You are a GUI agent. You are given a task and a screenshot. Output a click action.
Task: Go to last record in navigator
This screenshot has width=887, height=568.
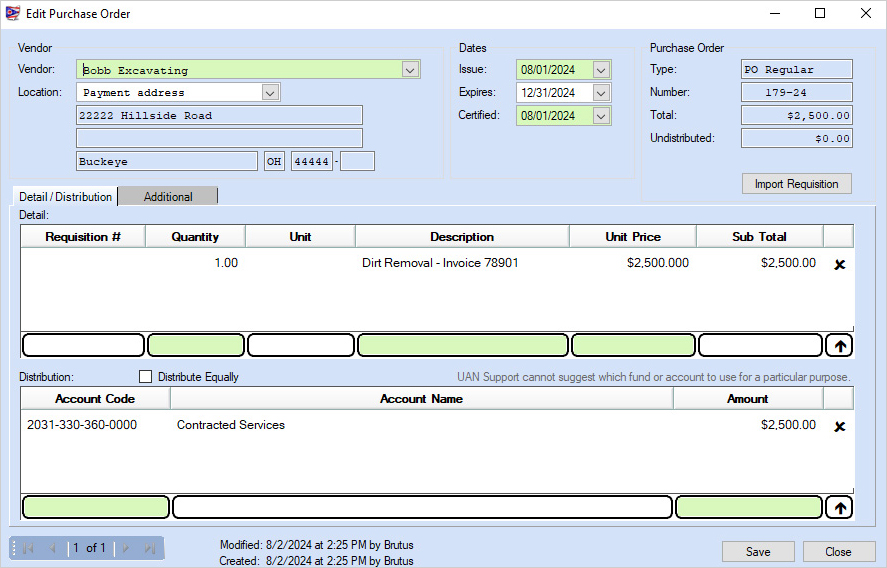point(150,548)
